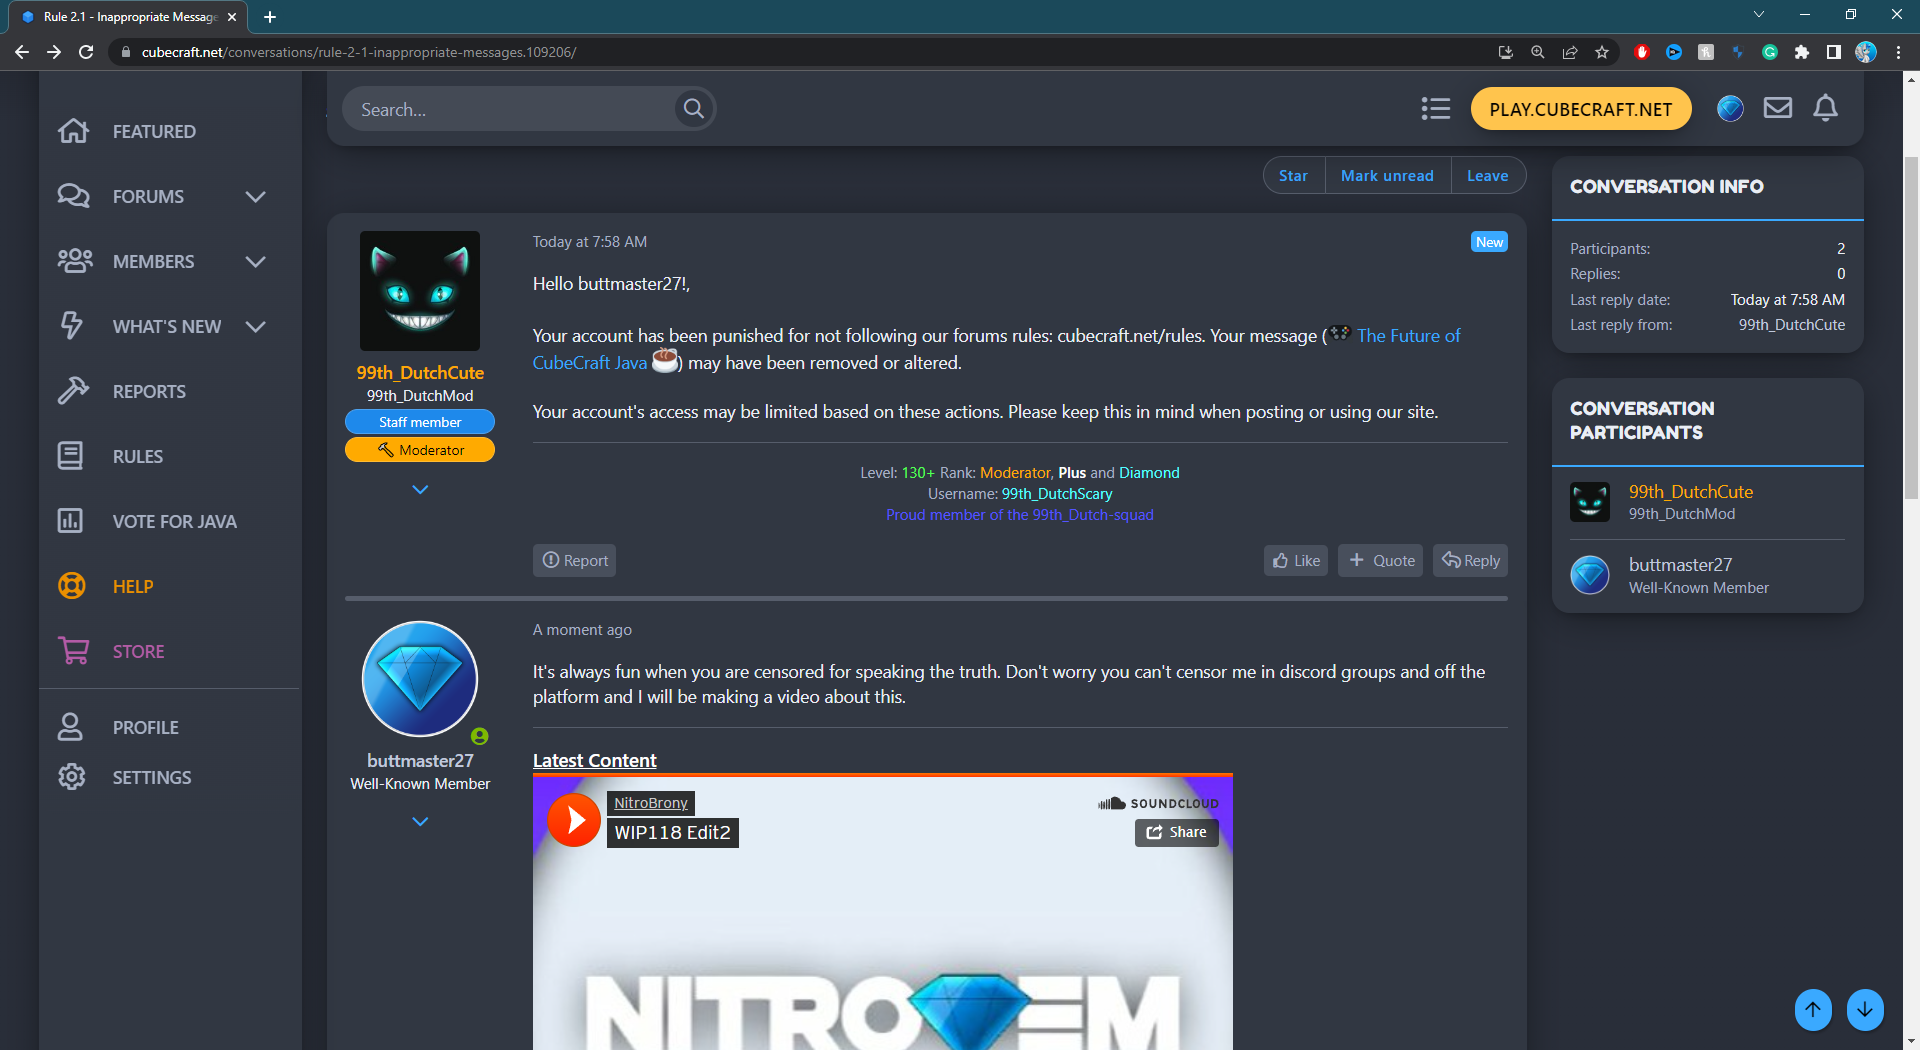
Task: Select the Rules menu item
Action: click(x=138, y=456)
